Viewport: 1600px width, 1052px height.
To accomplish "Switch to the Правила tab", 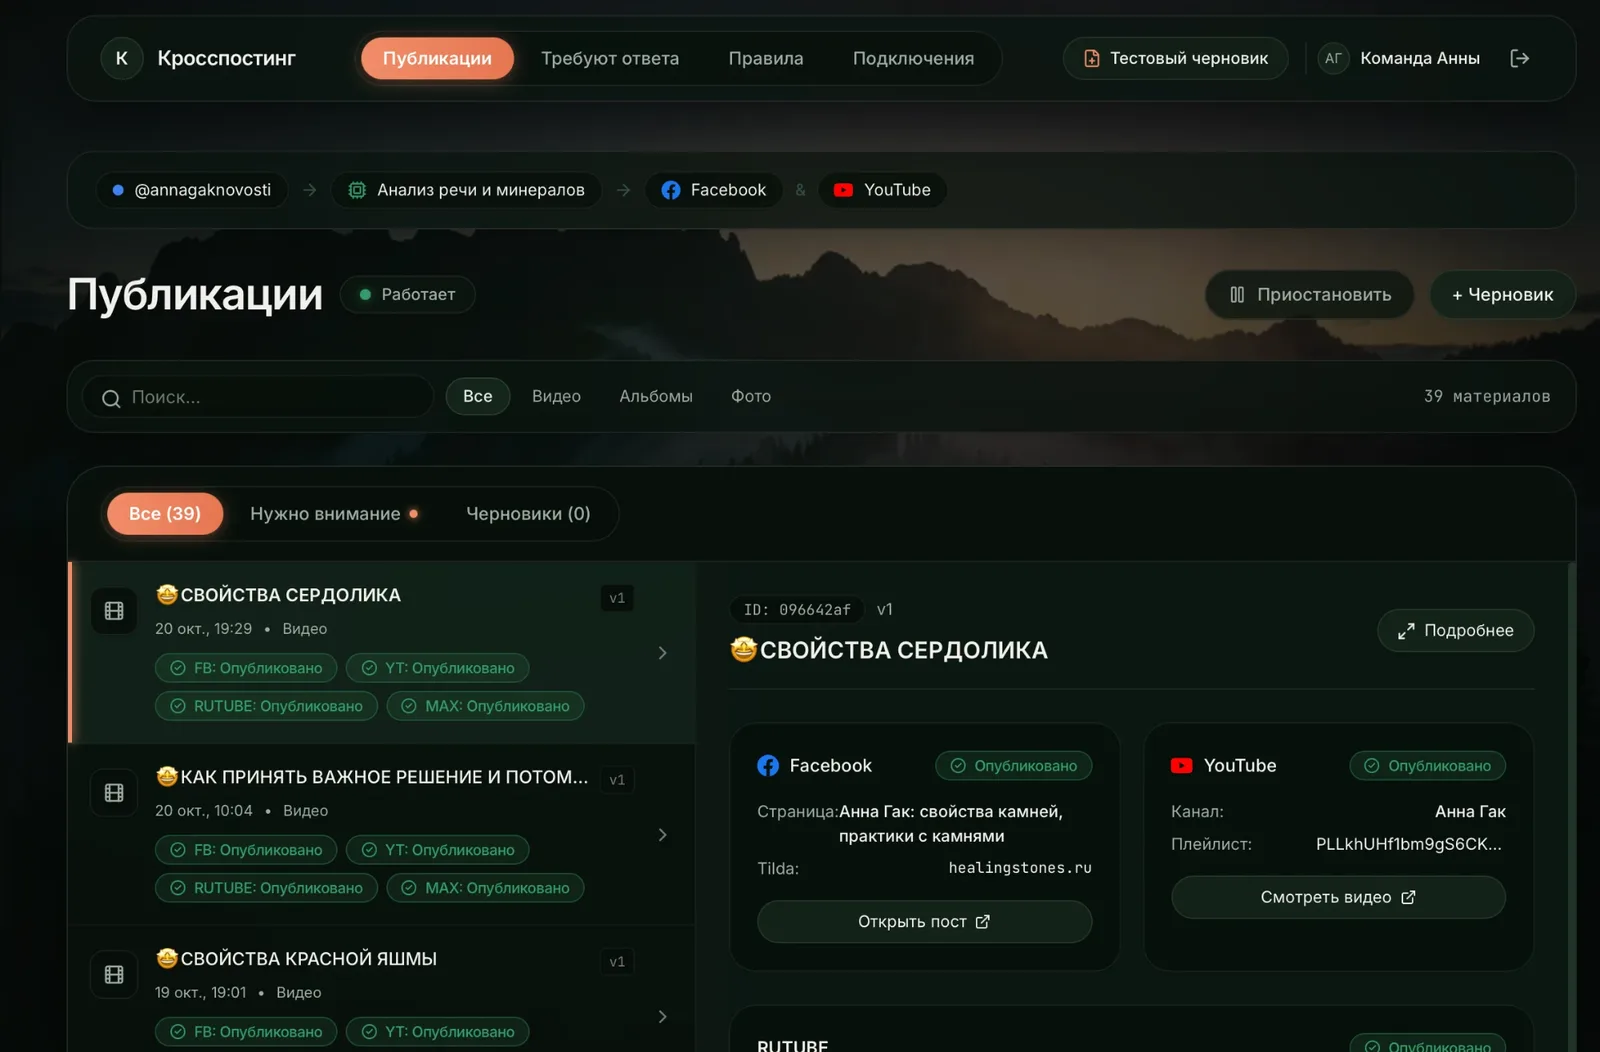I will [766, 58].
